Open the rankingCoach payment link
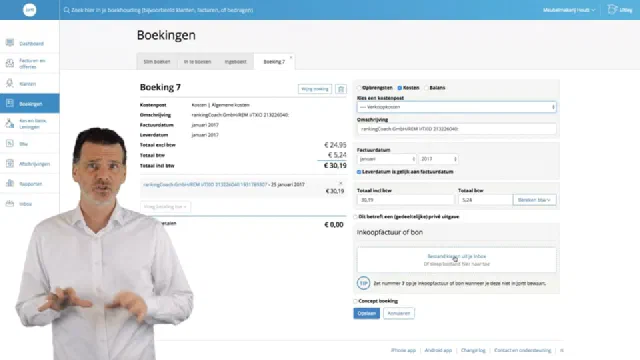 [205, 184]
